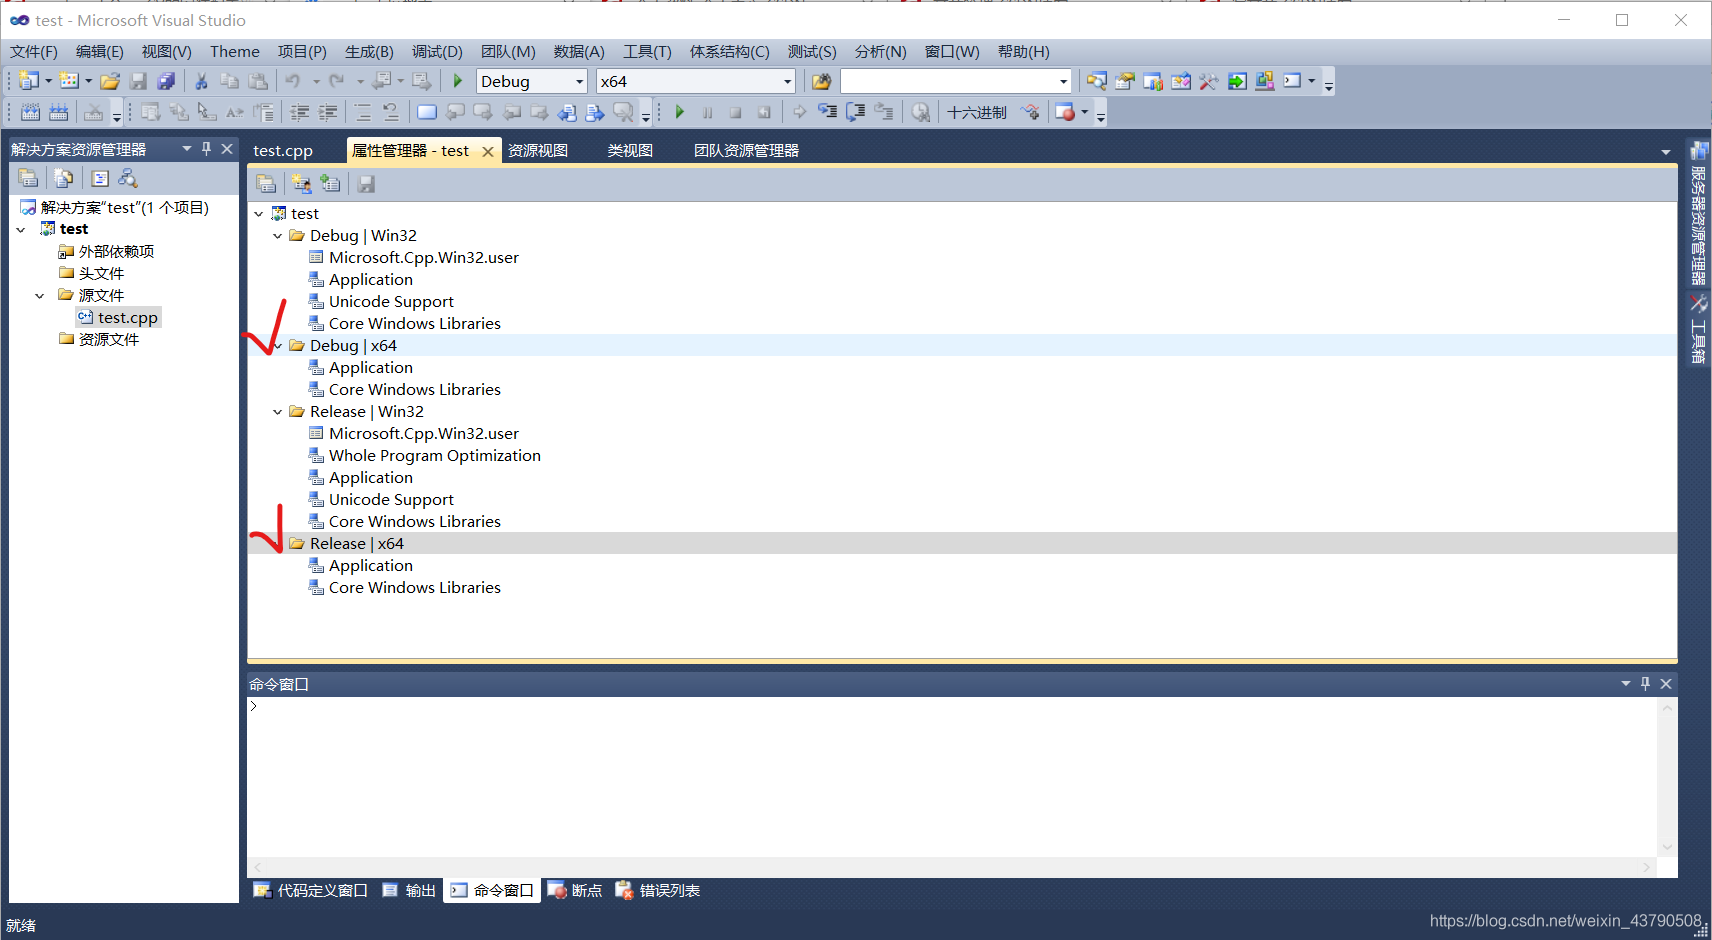Click the Step Into debug icon

click(x=827, y=112)
